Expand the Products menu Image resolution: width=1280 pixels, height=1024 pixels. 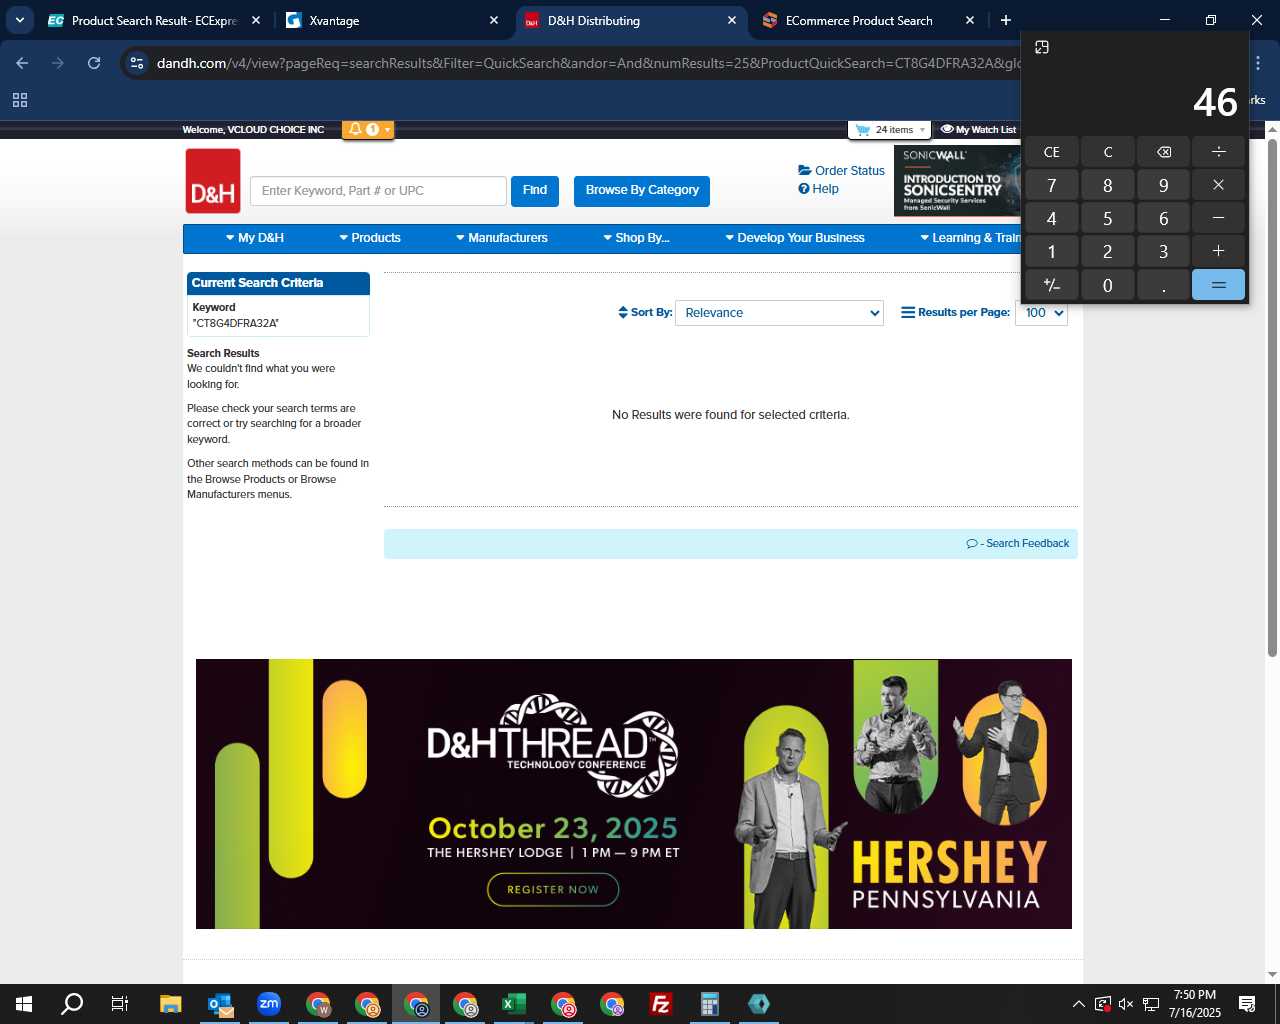[x=370, y=238]
